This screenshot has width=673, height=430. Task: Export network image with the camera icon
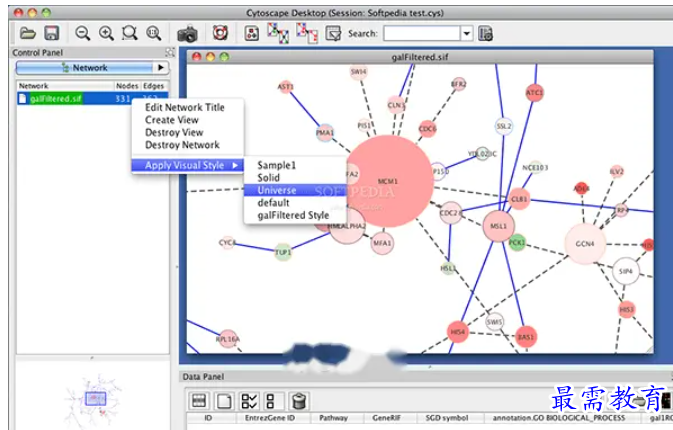(187, 34)
